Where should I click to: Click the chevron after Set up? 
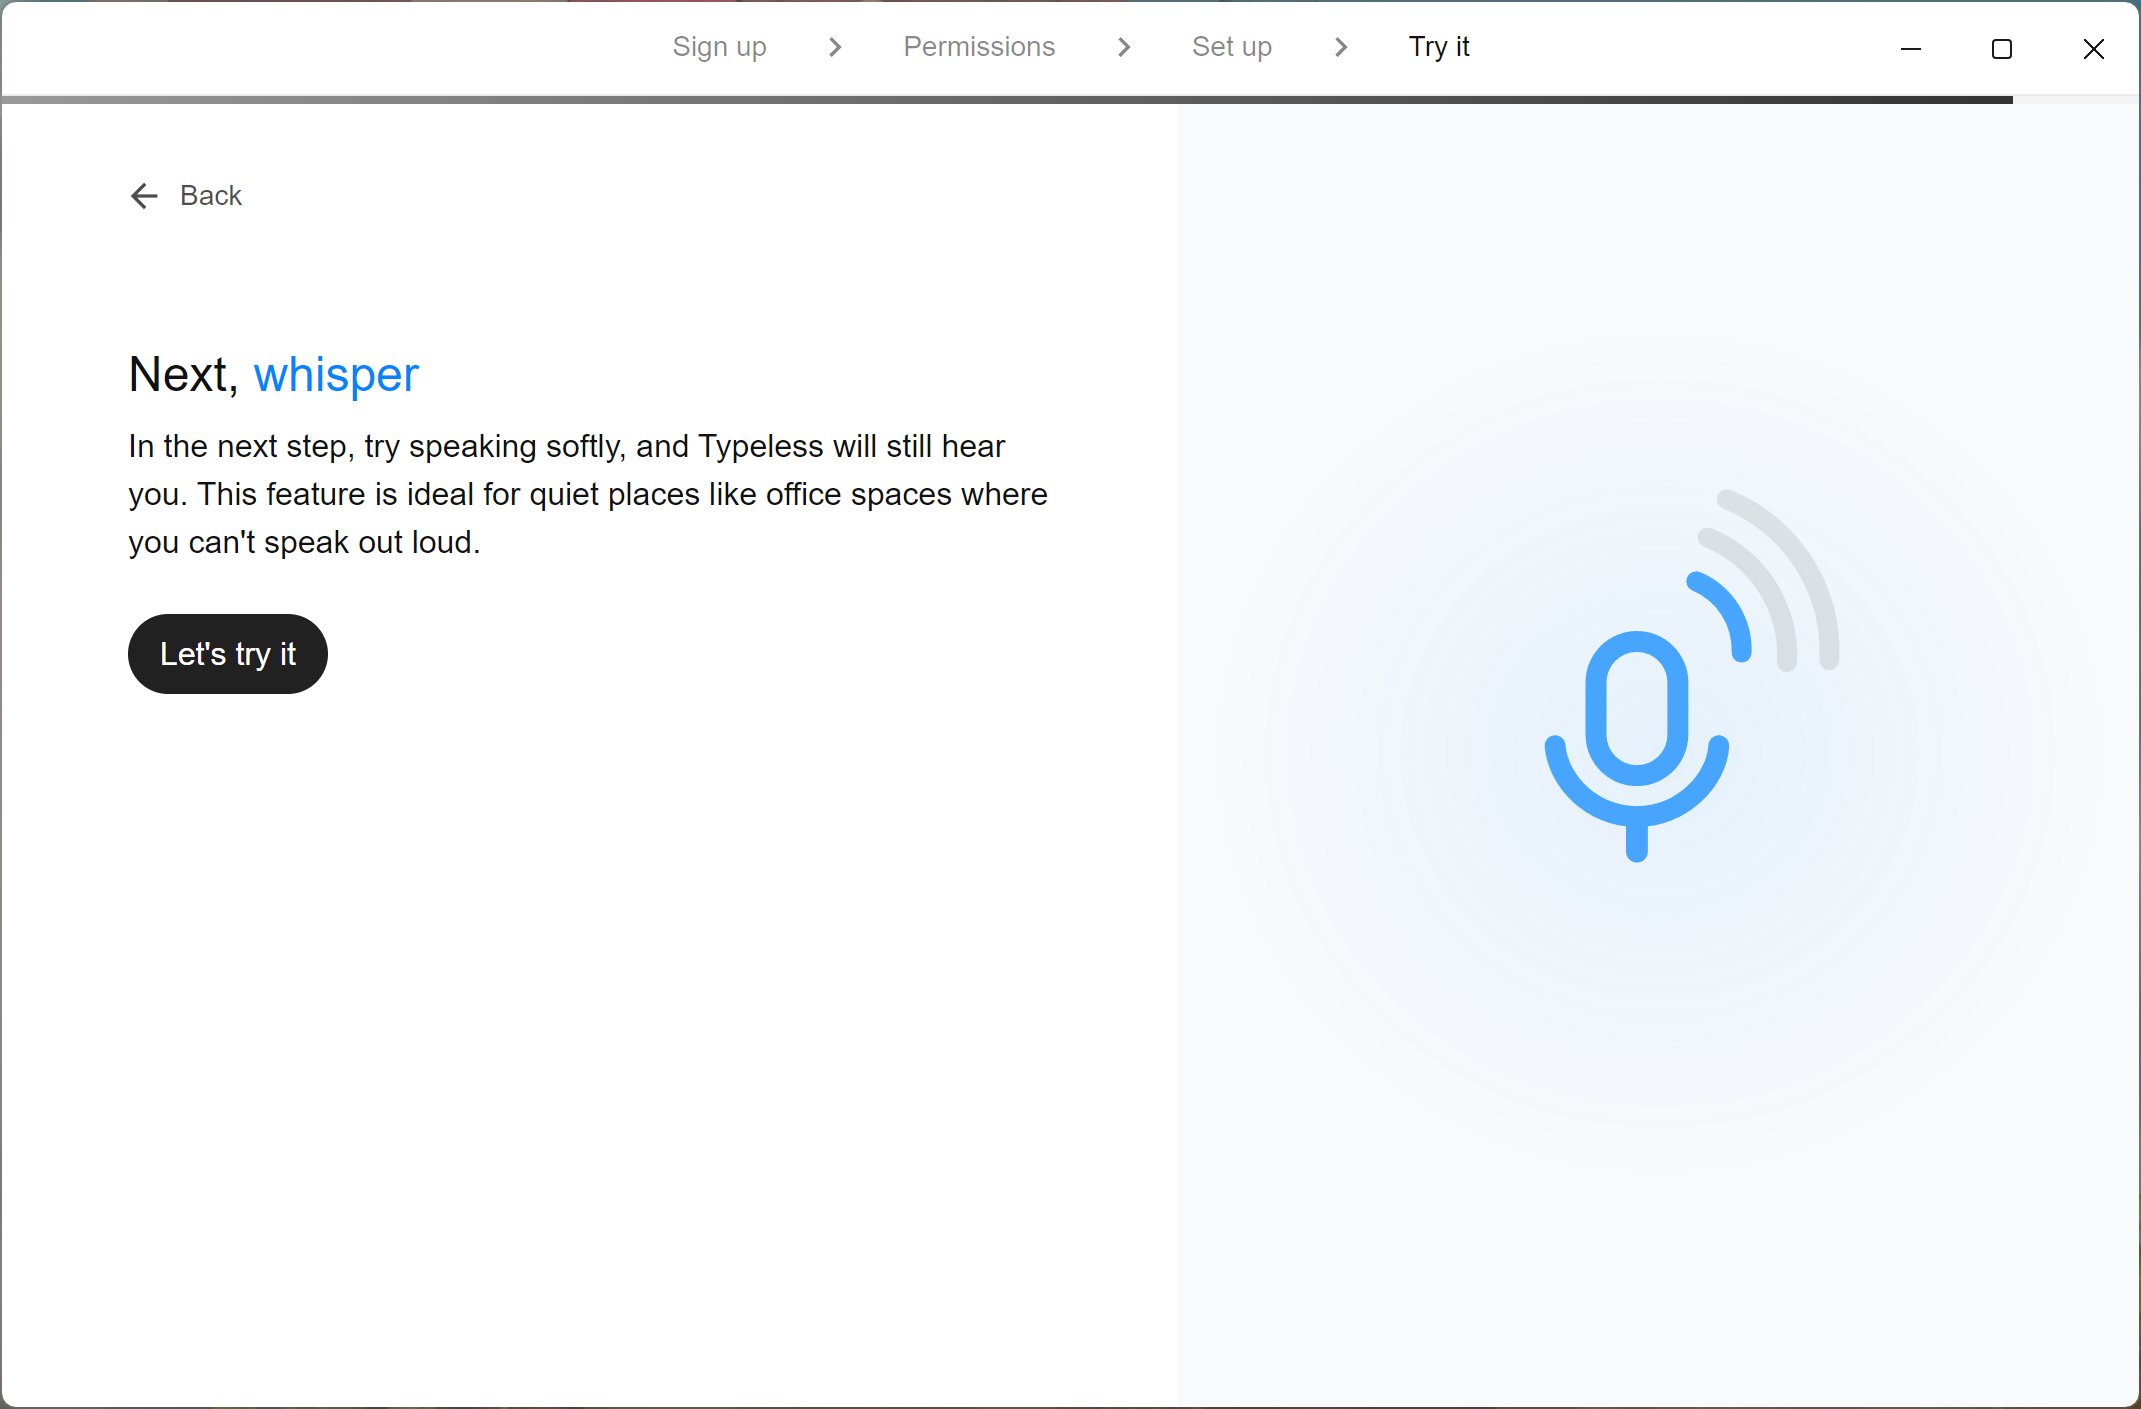1341,47
